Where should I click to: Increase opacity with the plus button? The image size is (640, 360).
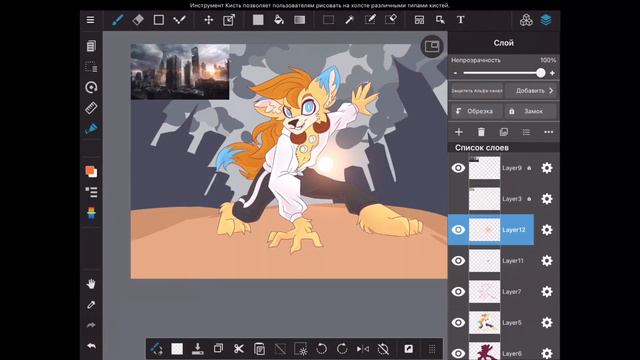click(552, 73)
